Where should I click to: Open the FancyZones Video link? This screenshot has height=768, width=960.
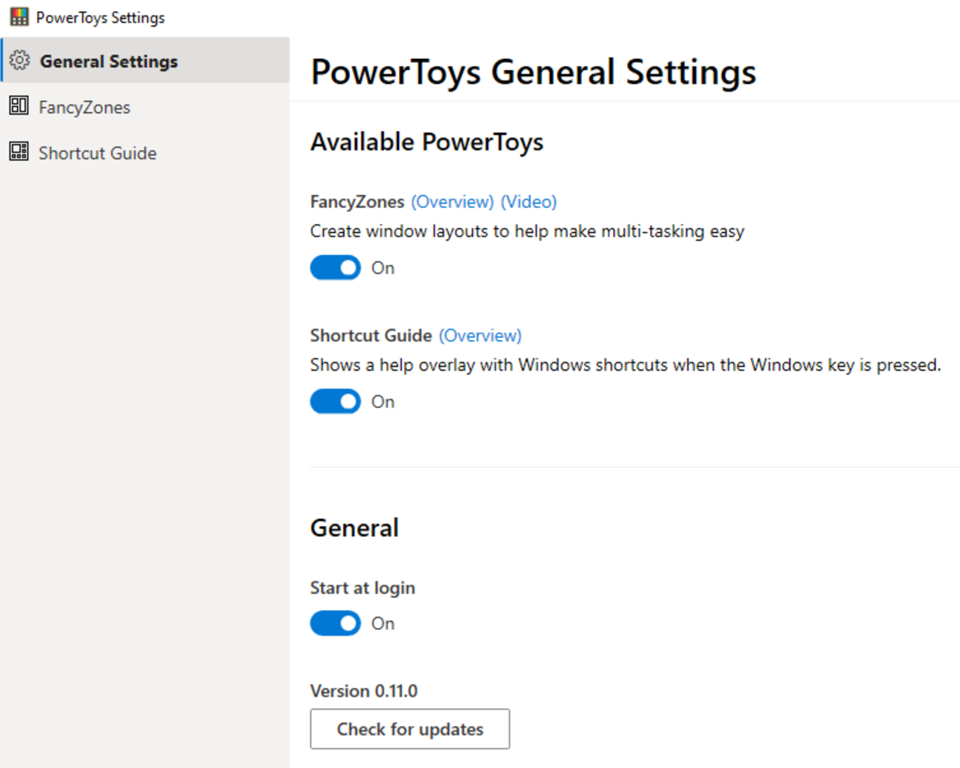pyautogui.click(x=528, y=202)
